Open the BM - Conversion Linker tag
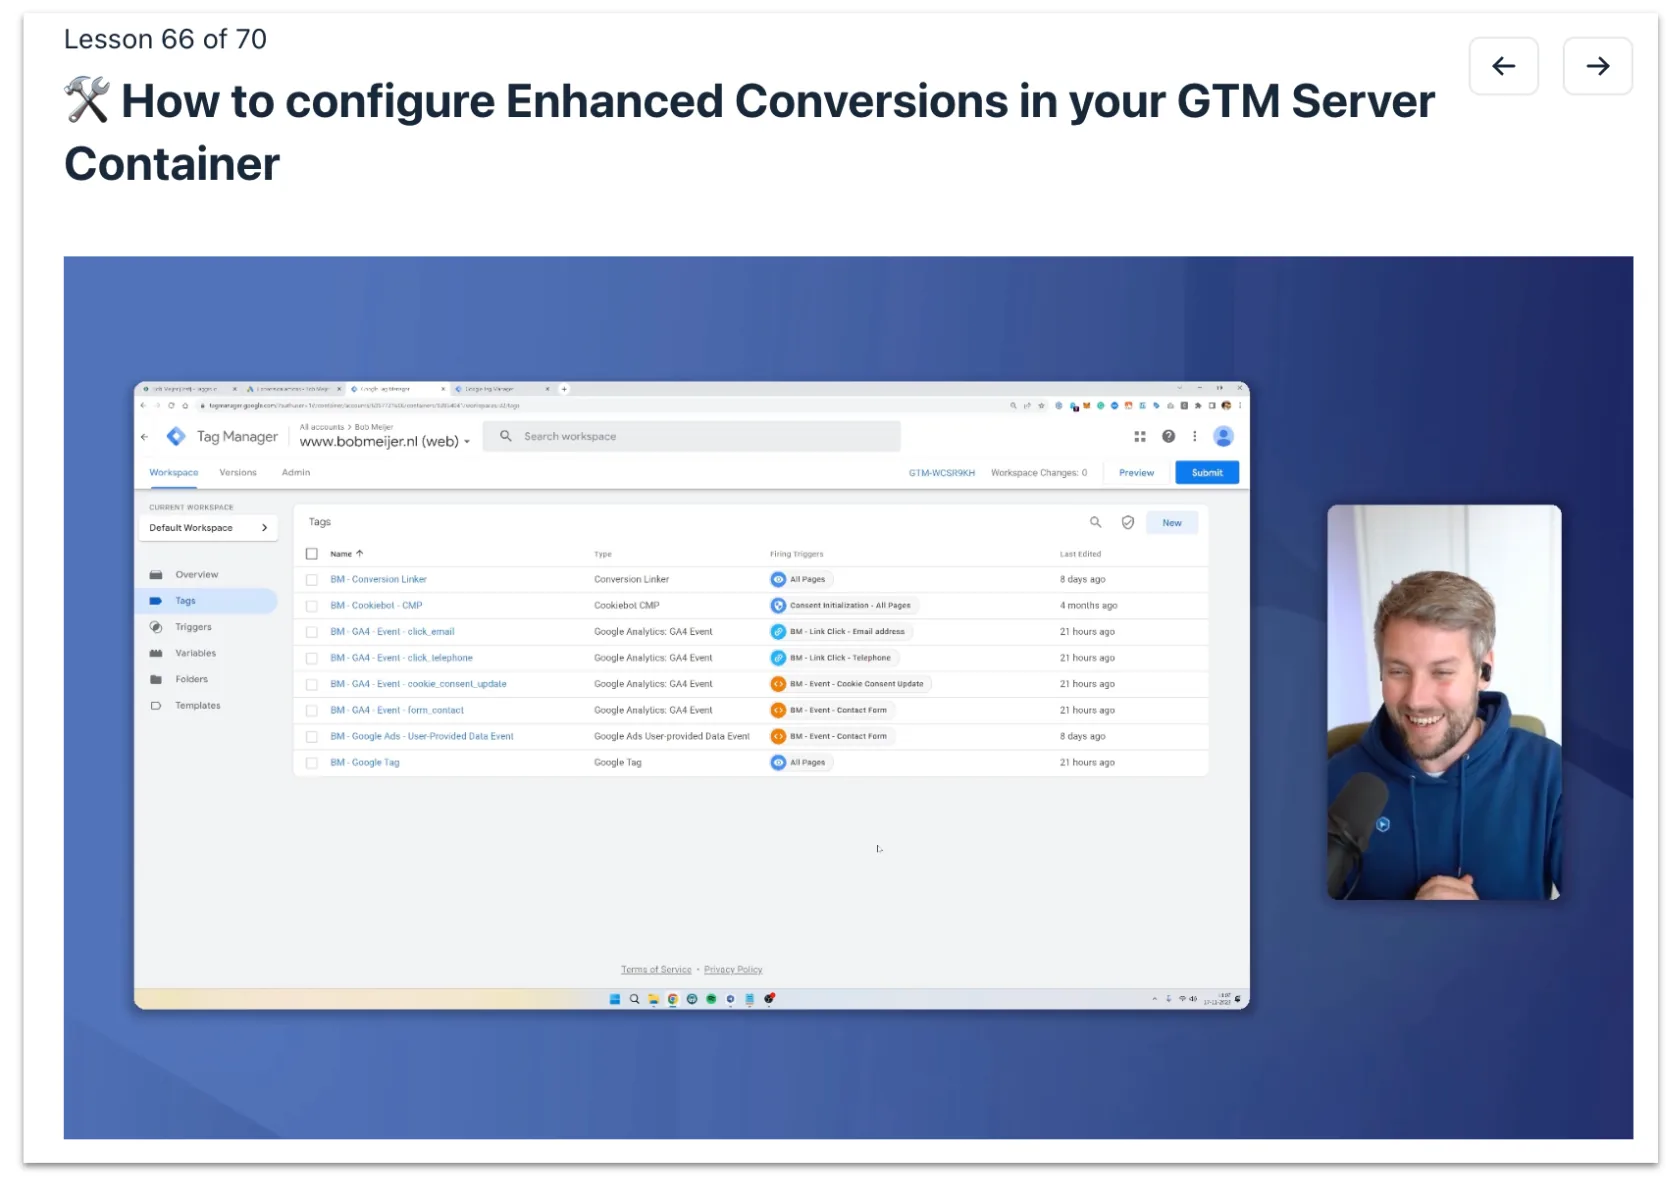 (379, 580)
